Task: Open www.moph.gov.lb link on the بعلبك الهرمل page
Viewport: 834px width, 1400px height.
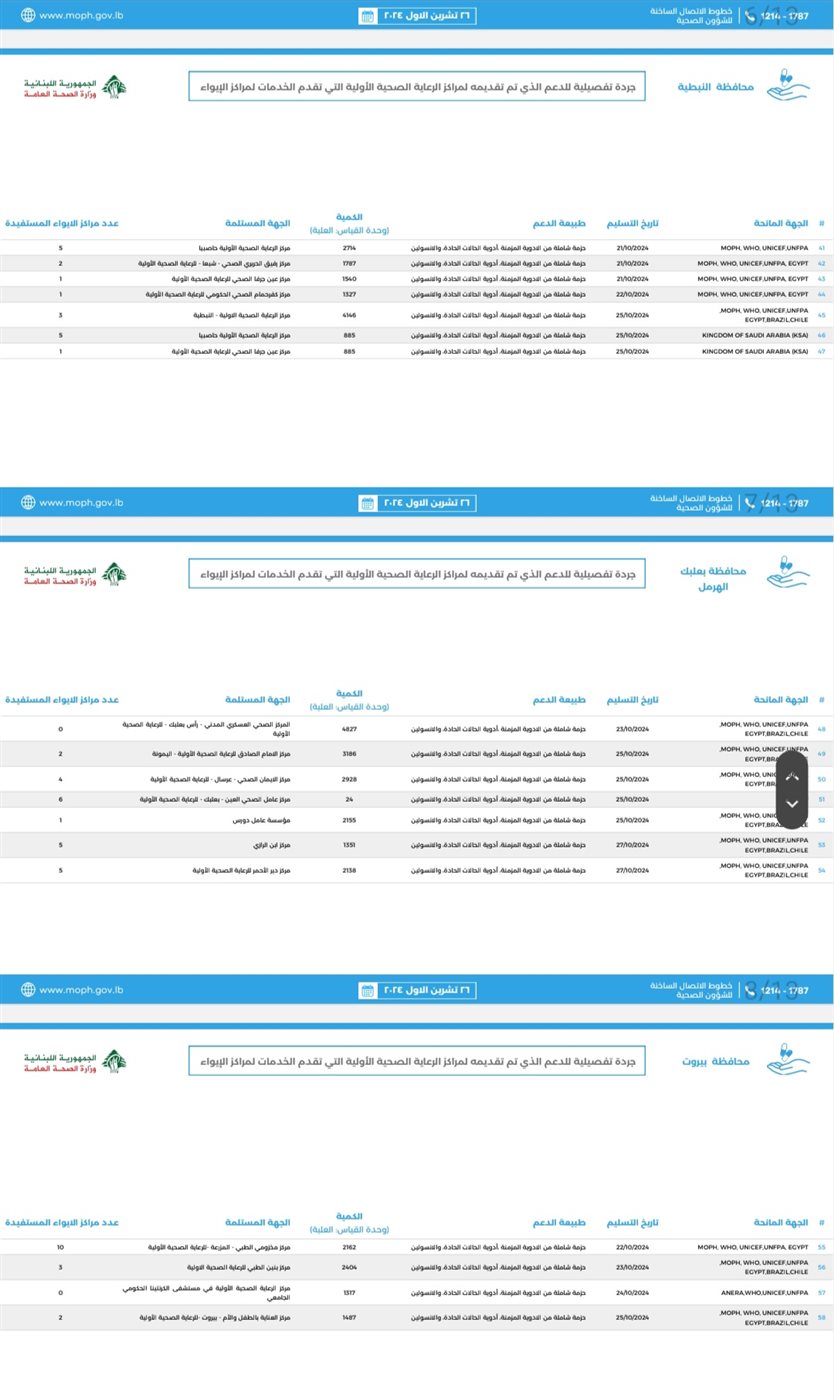Action: tap(81, 502)
